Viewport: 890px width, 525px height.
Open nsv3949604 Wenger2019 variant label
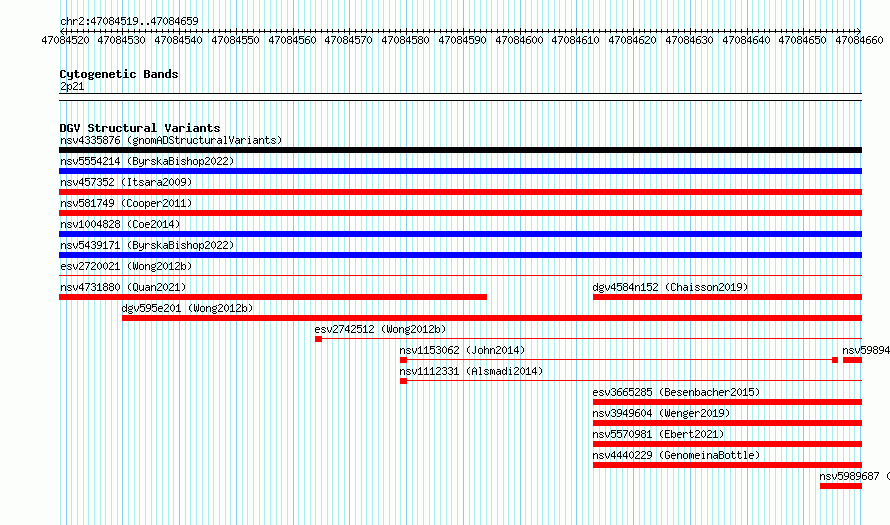pos(661,413)
